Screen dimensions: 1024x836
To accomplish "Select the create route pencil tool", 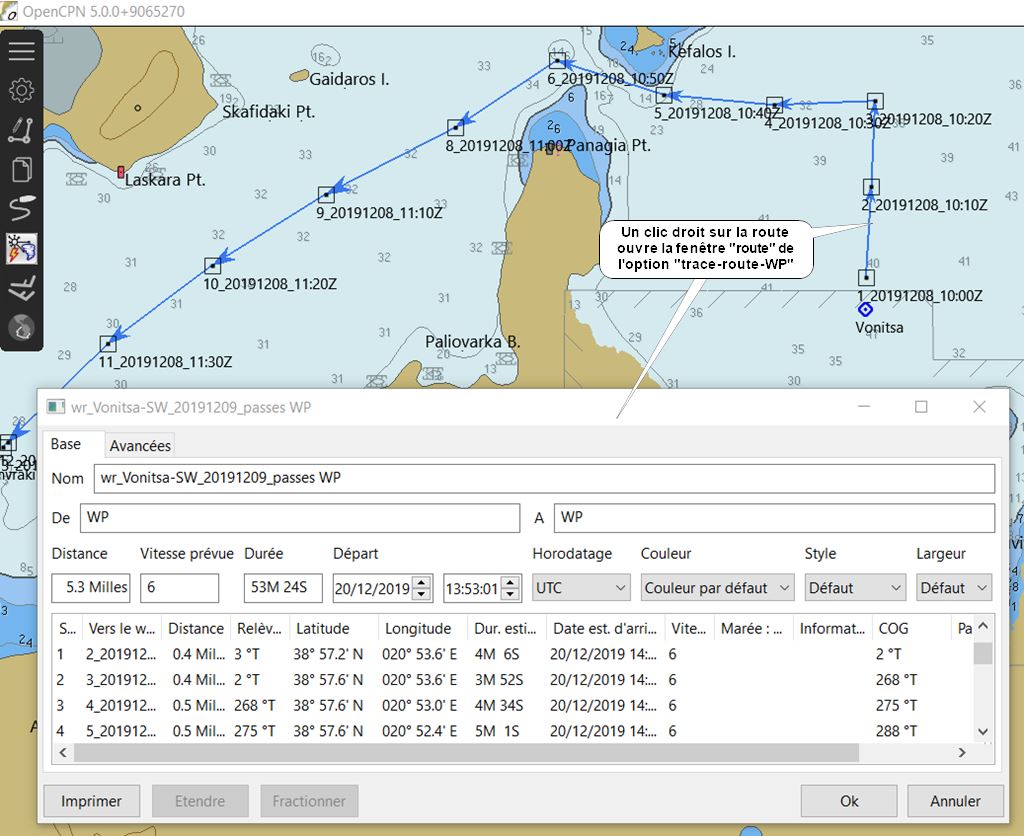I will coord(22,130).
